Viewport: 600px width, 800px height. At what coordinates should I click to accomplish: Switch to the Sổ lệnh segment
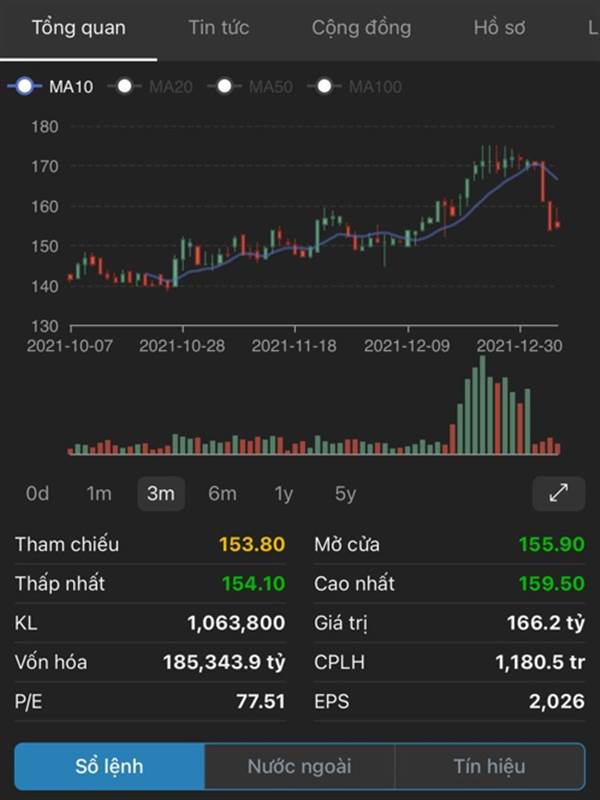coord(109,766)
